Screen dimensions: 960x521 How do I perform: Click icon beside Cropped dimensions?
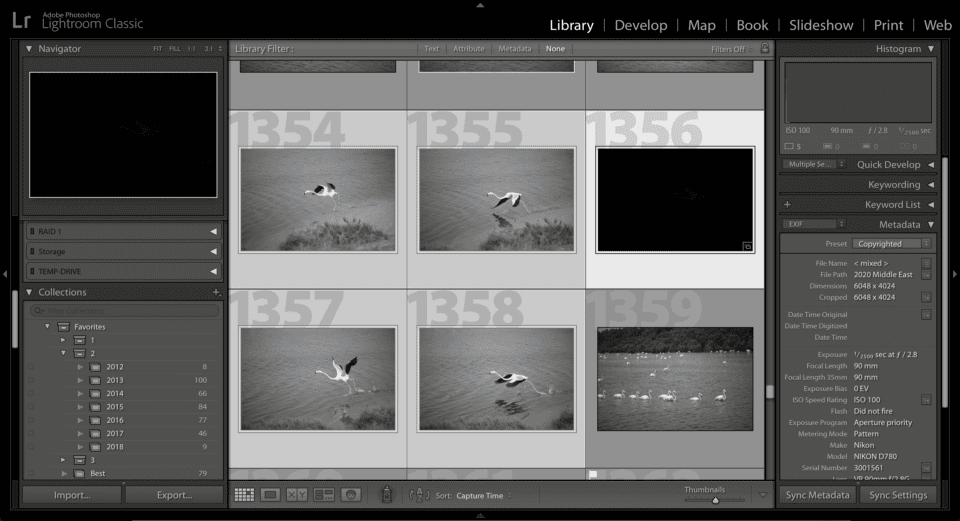926,298
